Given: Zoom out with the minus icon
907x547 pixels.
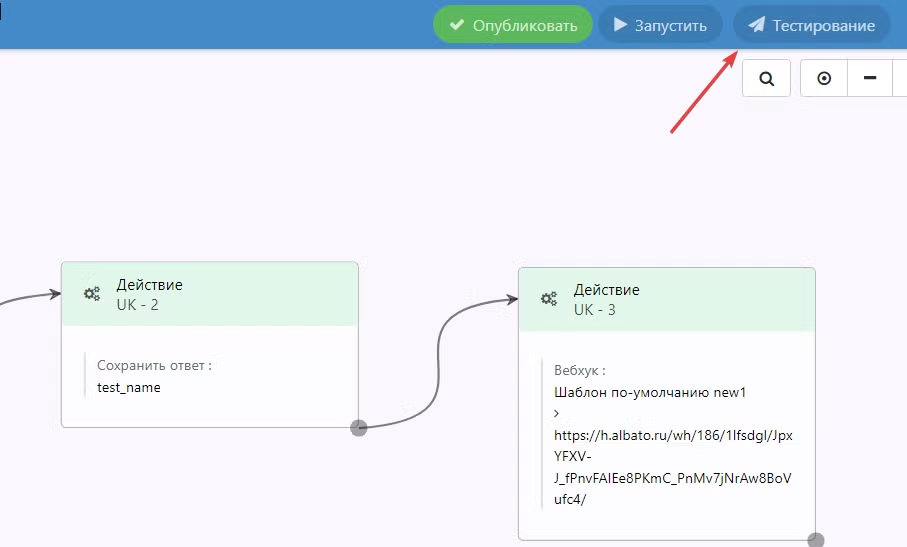Looking at the screenshot, I should pos(870,79).
